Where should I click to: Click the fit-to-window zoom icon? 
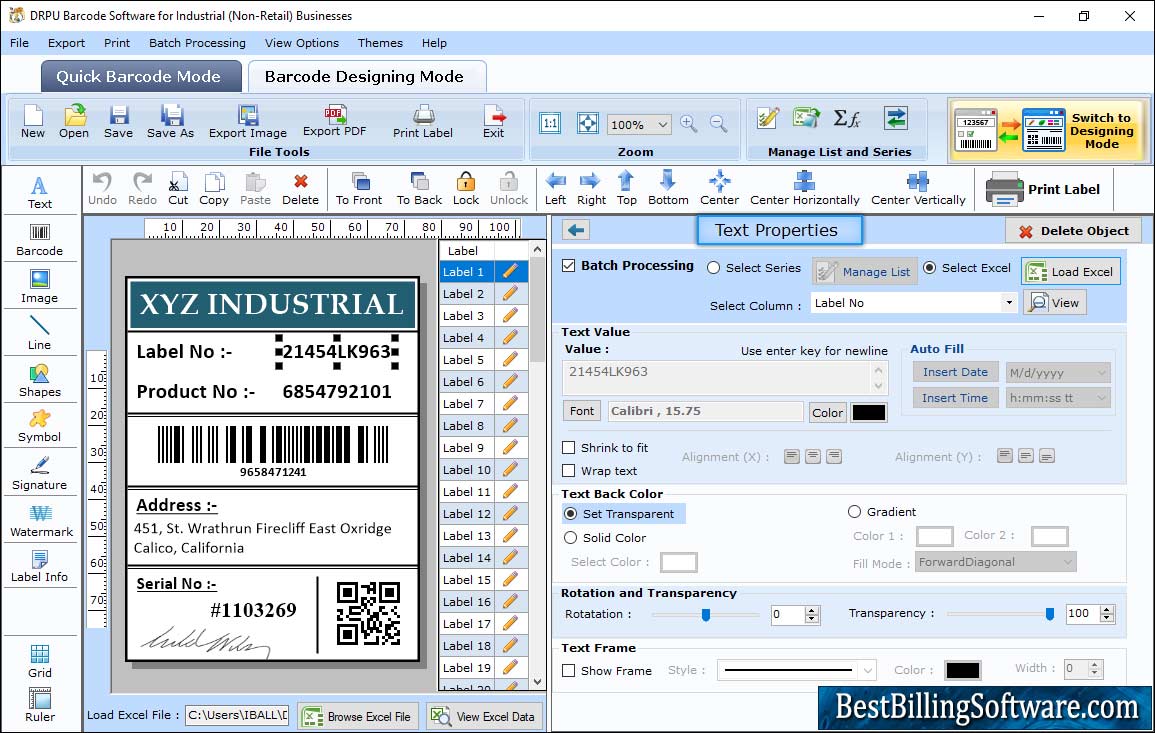click(x=588, y=123)
